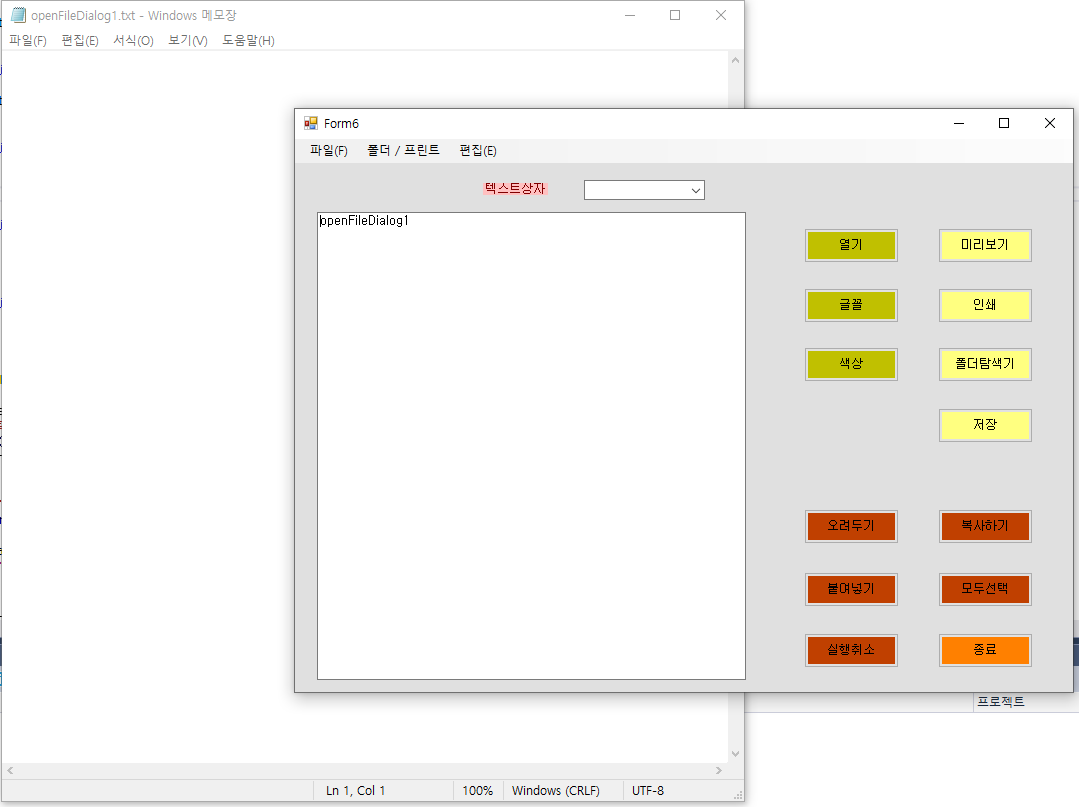
Task: Open the color dialog via the 색상 button
Action: (851, 364)
